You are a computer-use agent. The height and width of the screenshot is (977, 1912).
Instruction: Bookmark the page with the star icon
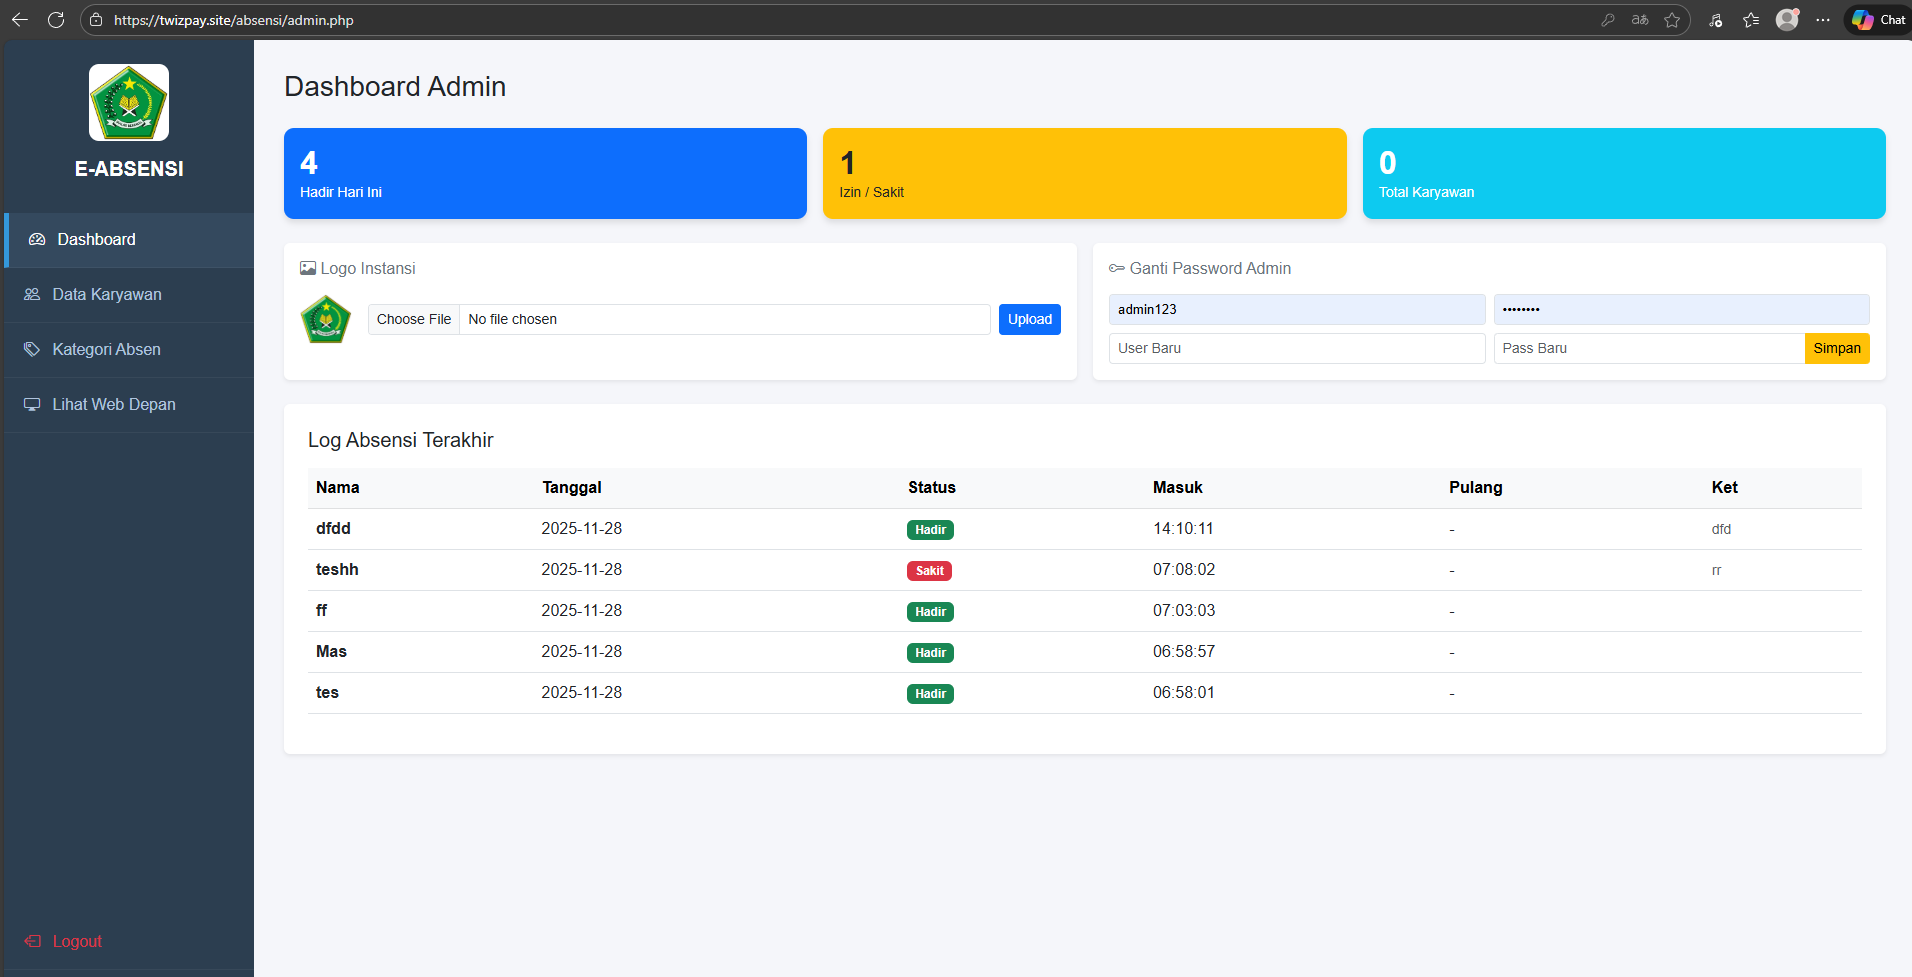click(x=1672, y=20)
